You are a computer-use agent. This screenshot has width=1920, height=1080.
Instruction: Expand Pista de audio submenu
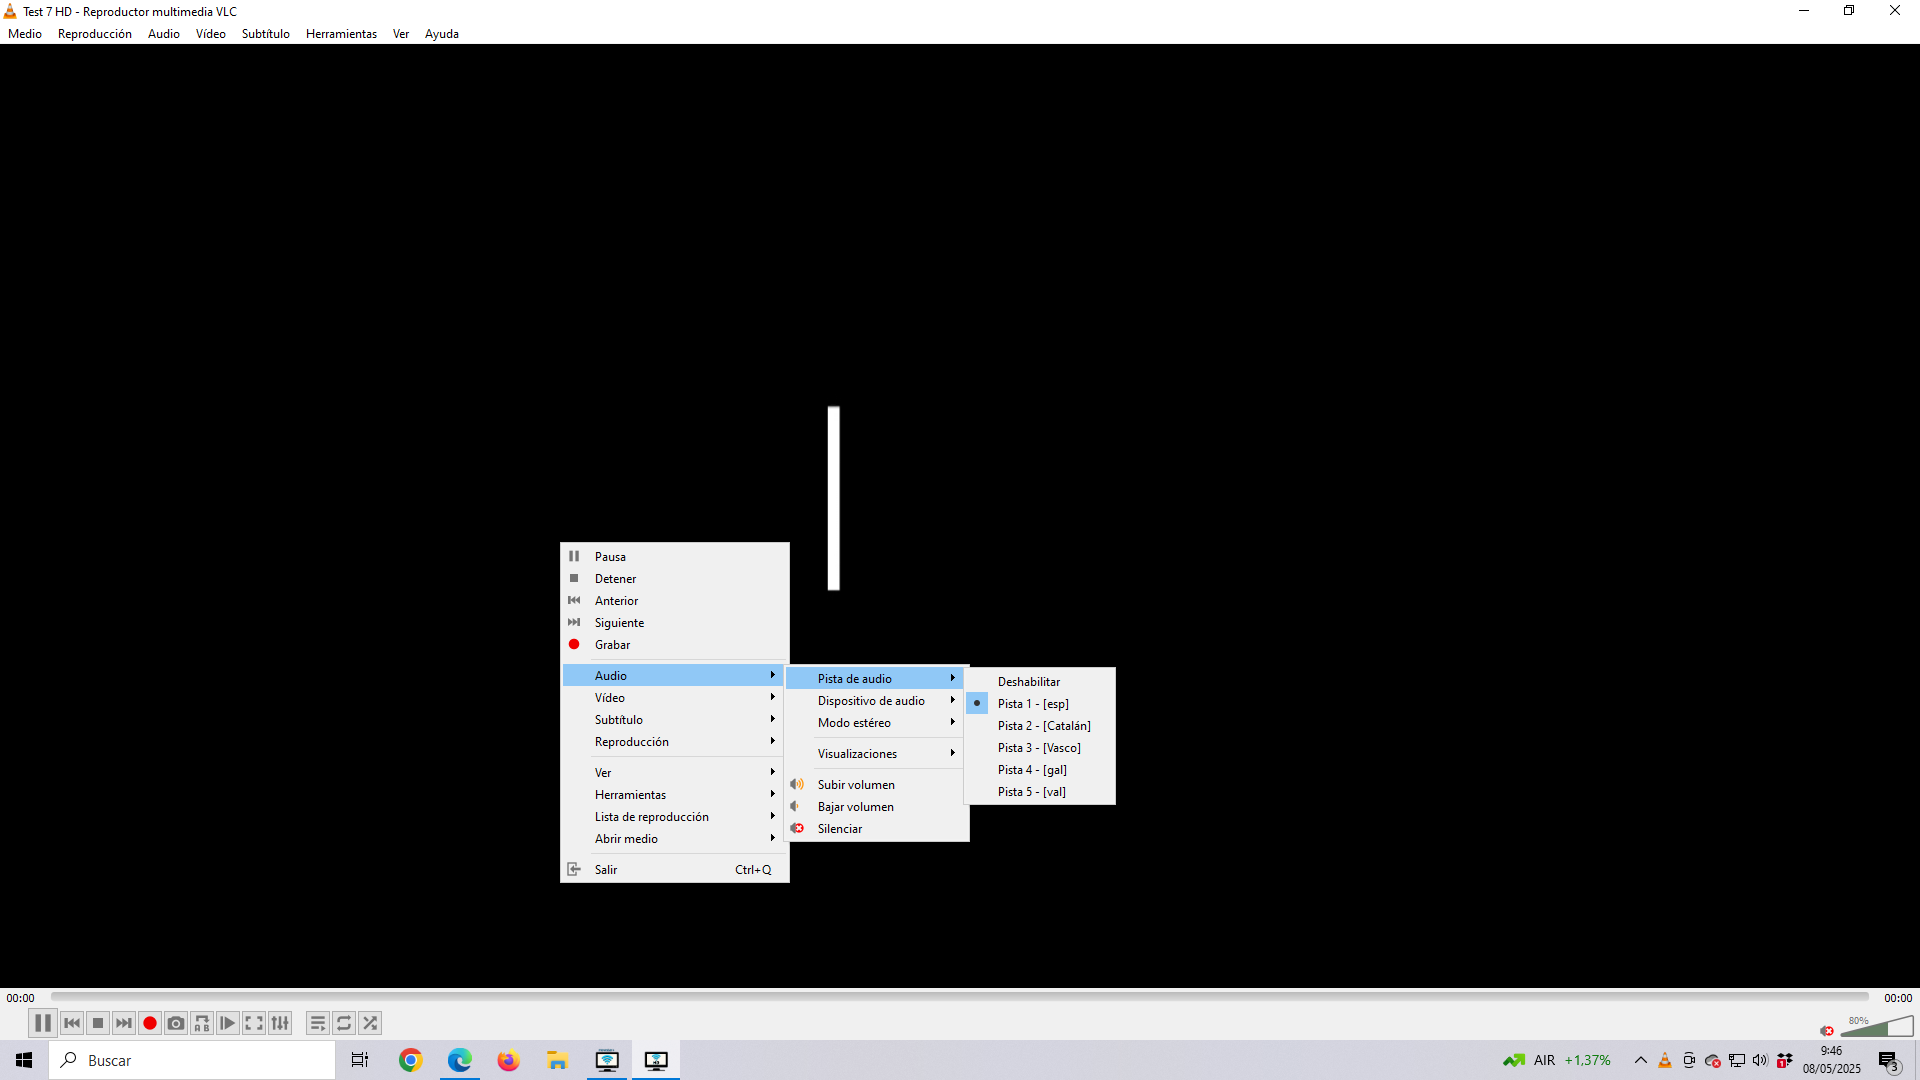pos(876,679)
